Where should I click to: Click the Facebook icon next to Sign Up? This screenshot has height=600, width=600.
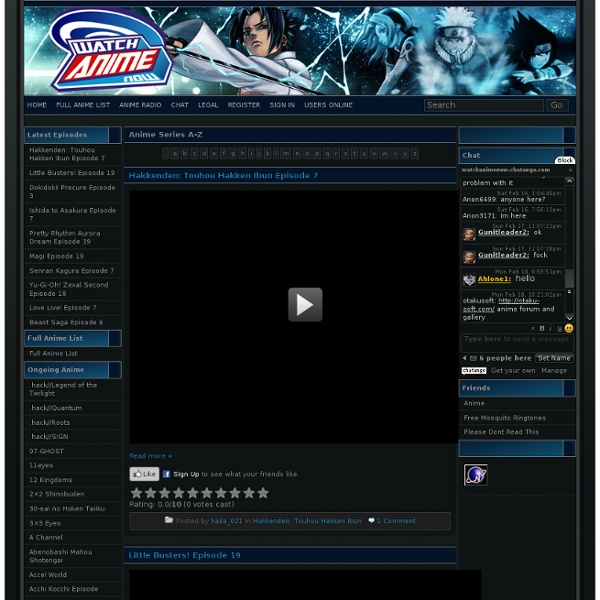(166, 474)
